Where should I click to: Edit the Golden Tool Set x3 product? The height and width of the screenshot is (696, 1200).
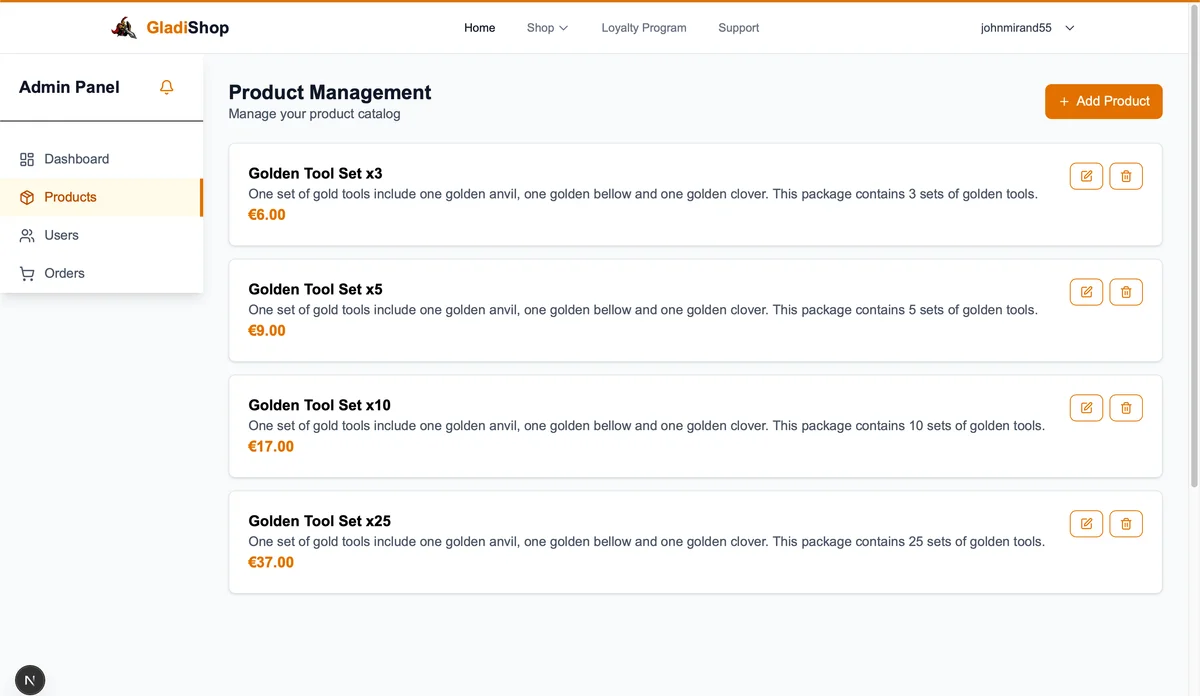click(x=1086, y=176)
